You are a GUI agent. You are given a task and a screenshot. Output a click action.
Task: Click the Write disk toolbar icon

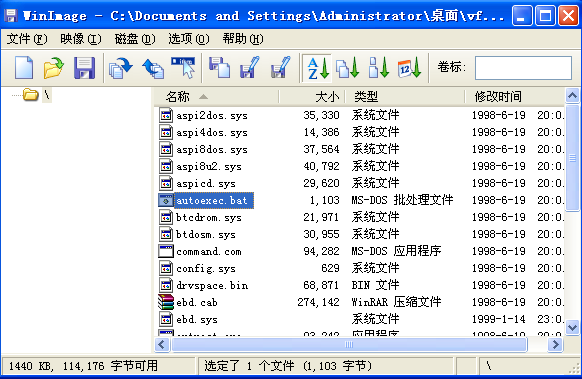pyautogui.click(x=153, y=68)
